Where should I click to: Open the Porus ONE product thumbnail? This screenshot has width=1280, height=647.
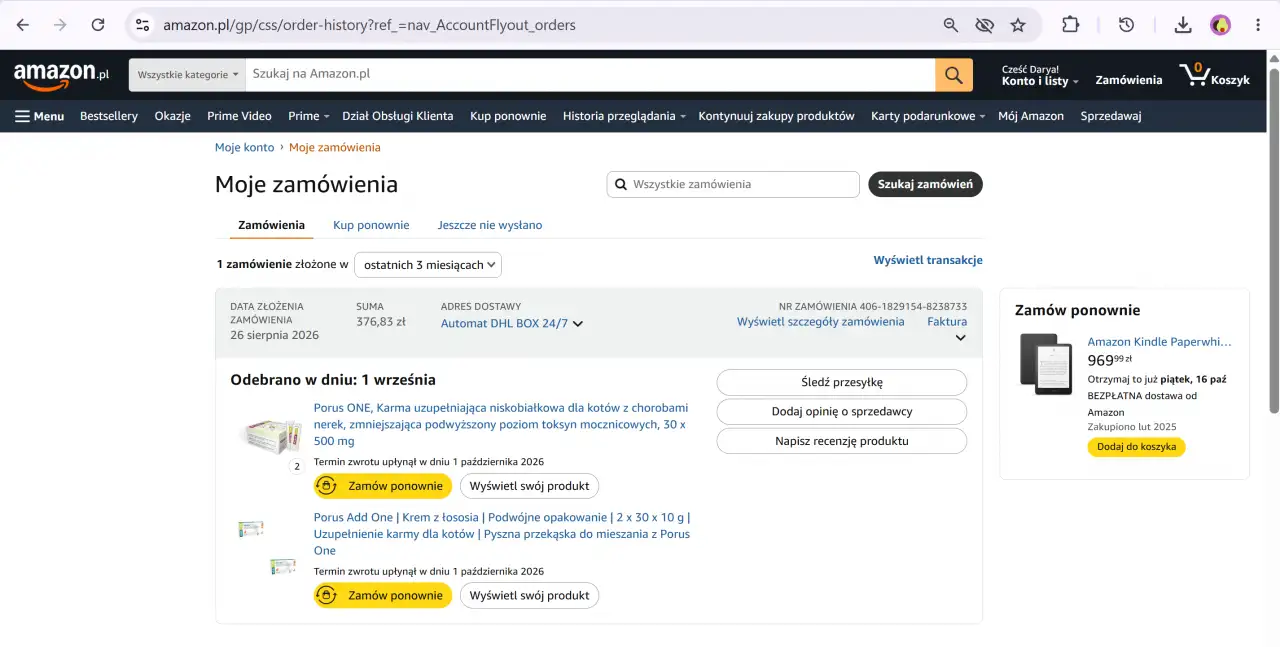point(272,436)
